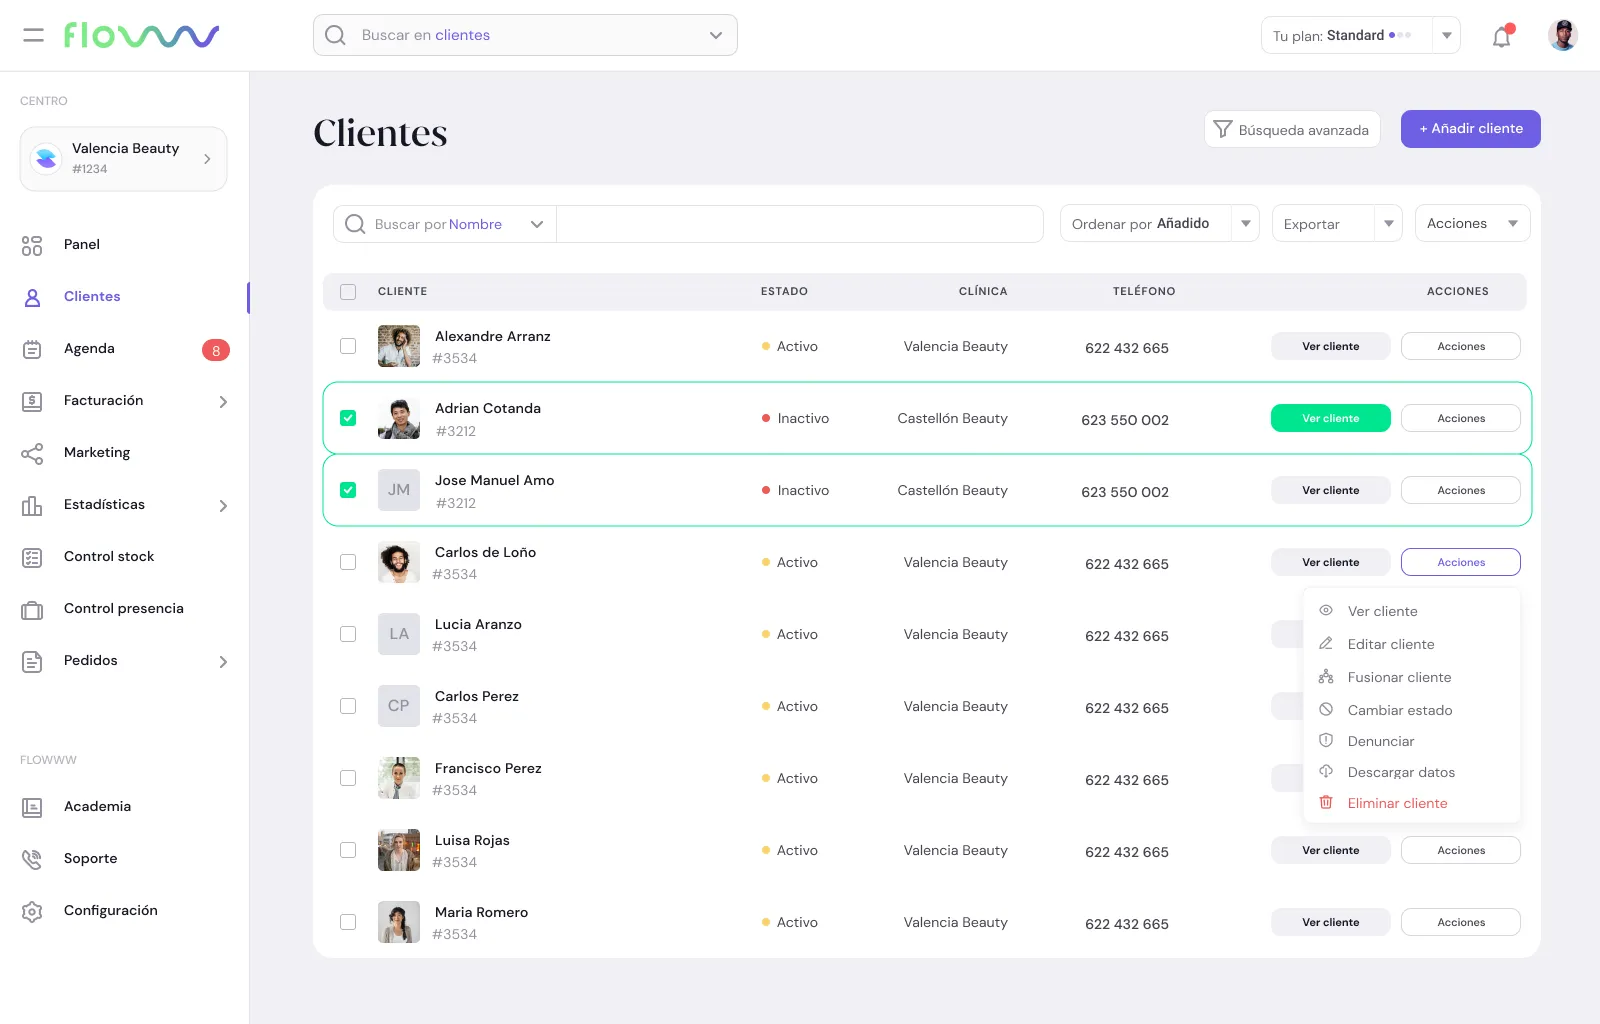This screenshot has height=1024, width=1600.
Task: Select all clients with header checkbox
Action: pyautogui.click(x=348, y=292)
